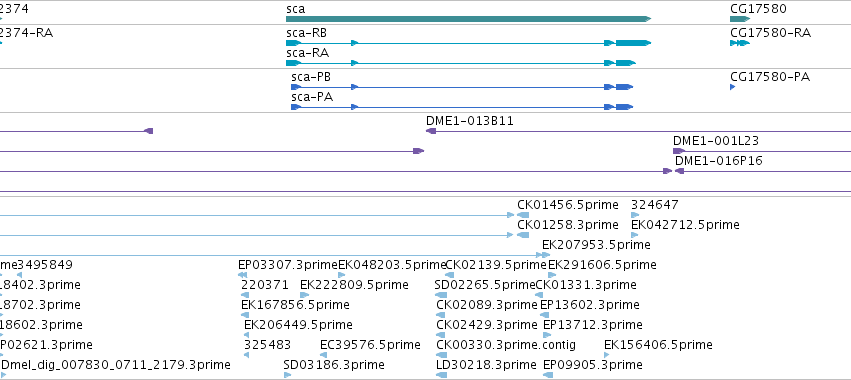The width and height of the screenshot is (851, 380).
Task: Select the sca-RB transcript label
Action: [x=306, y=33]
